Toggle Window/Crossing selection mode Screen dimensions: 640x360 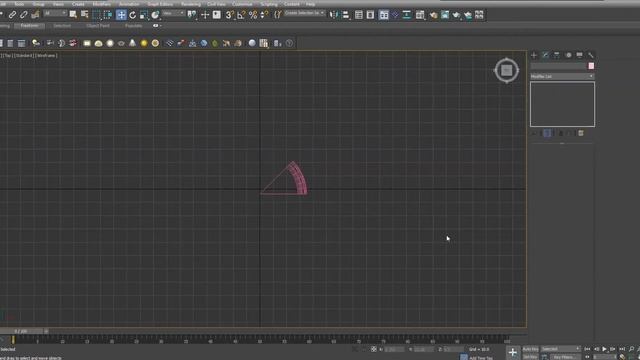coord(108,15)
